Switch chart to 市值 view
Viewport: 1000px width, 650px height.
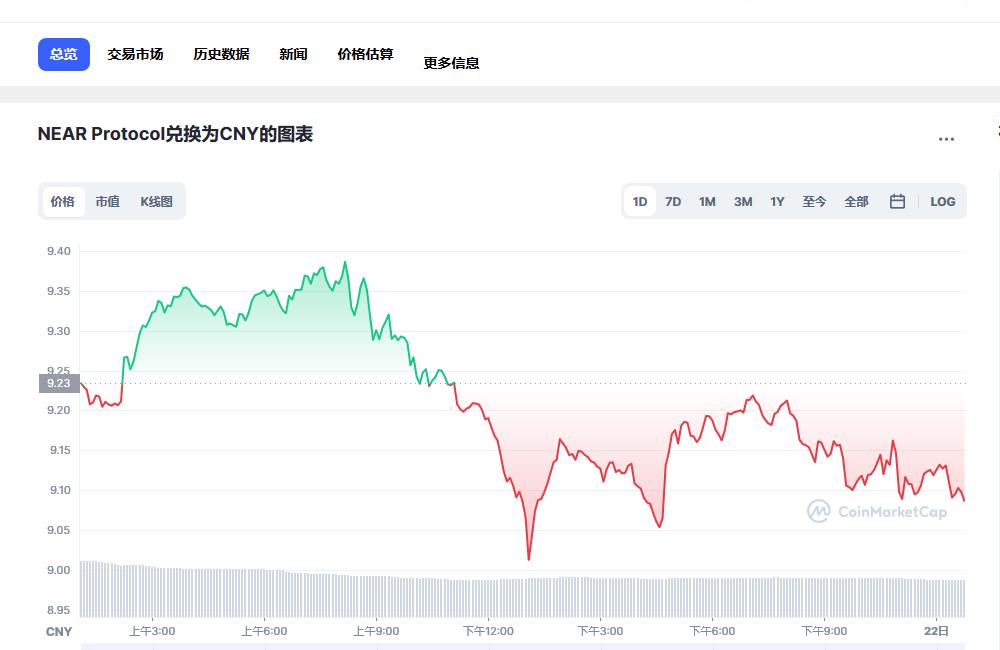(107, 201)
